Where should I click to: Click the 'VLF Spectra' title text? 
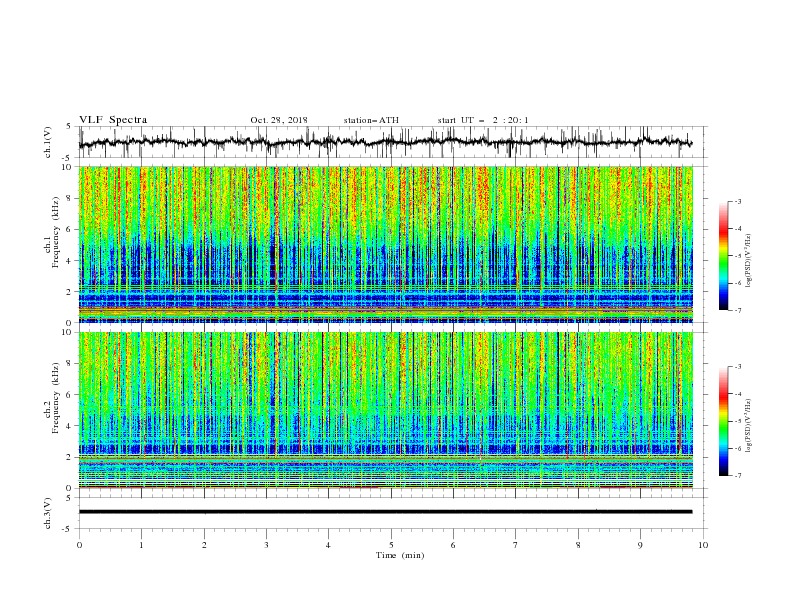tap(113, 120)
